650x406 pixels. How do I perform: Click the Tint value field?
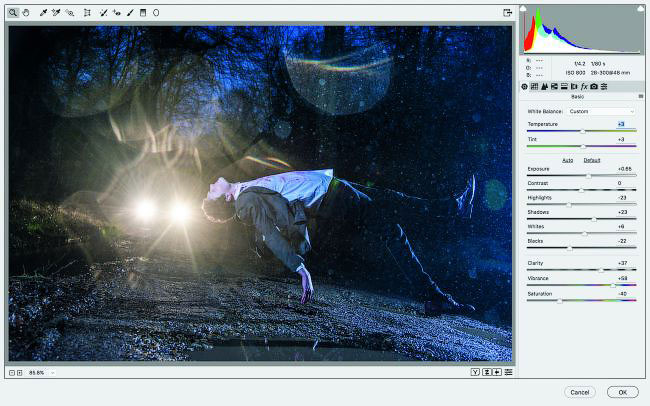click(x=625, y=139)
